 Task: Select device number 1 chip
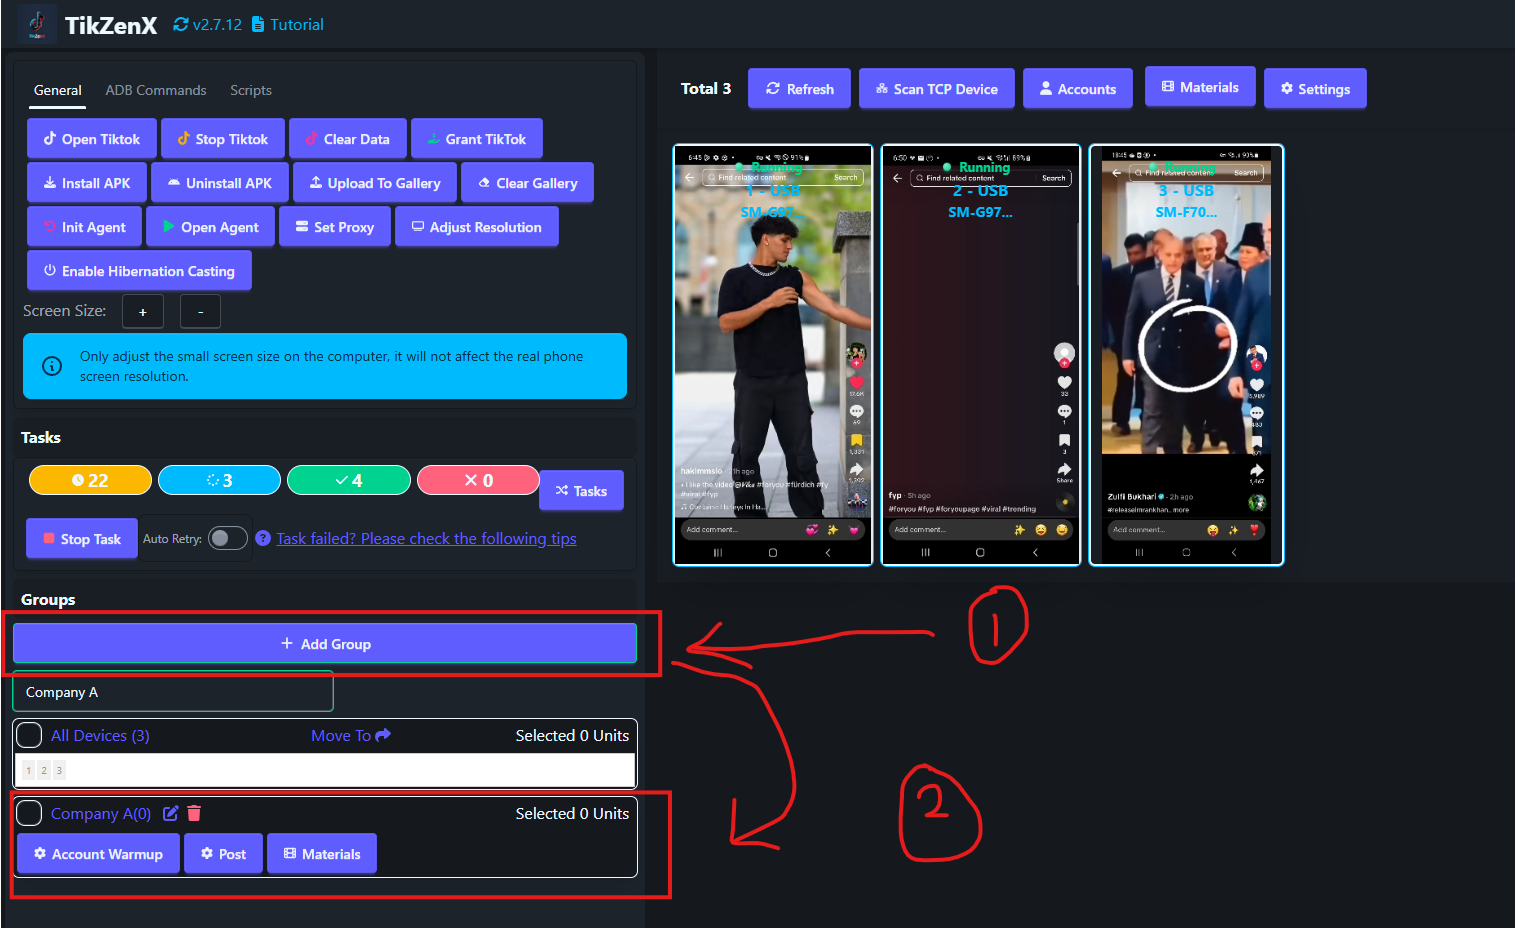[29, 770]
